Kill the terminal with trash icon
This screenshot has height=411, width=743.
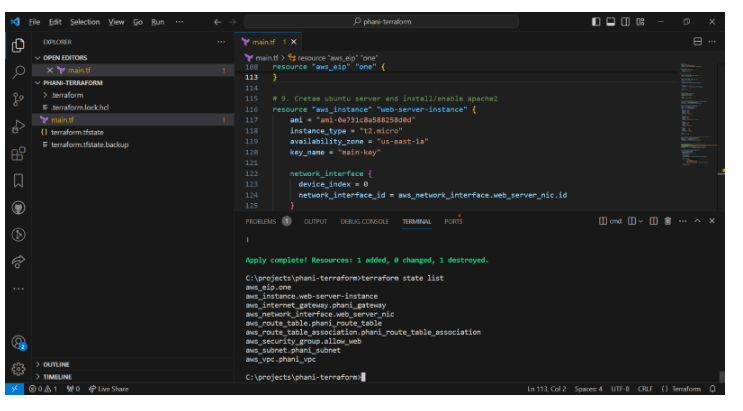click(x=667, y=221)
